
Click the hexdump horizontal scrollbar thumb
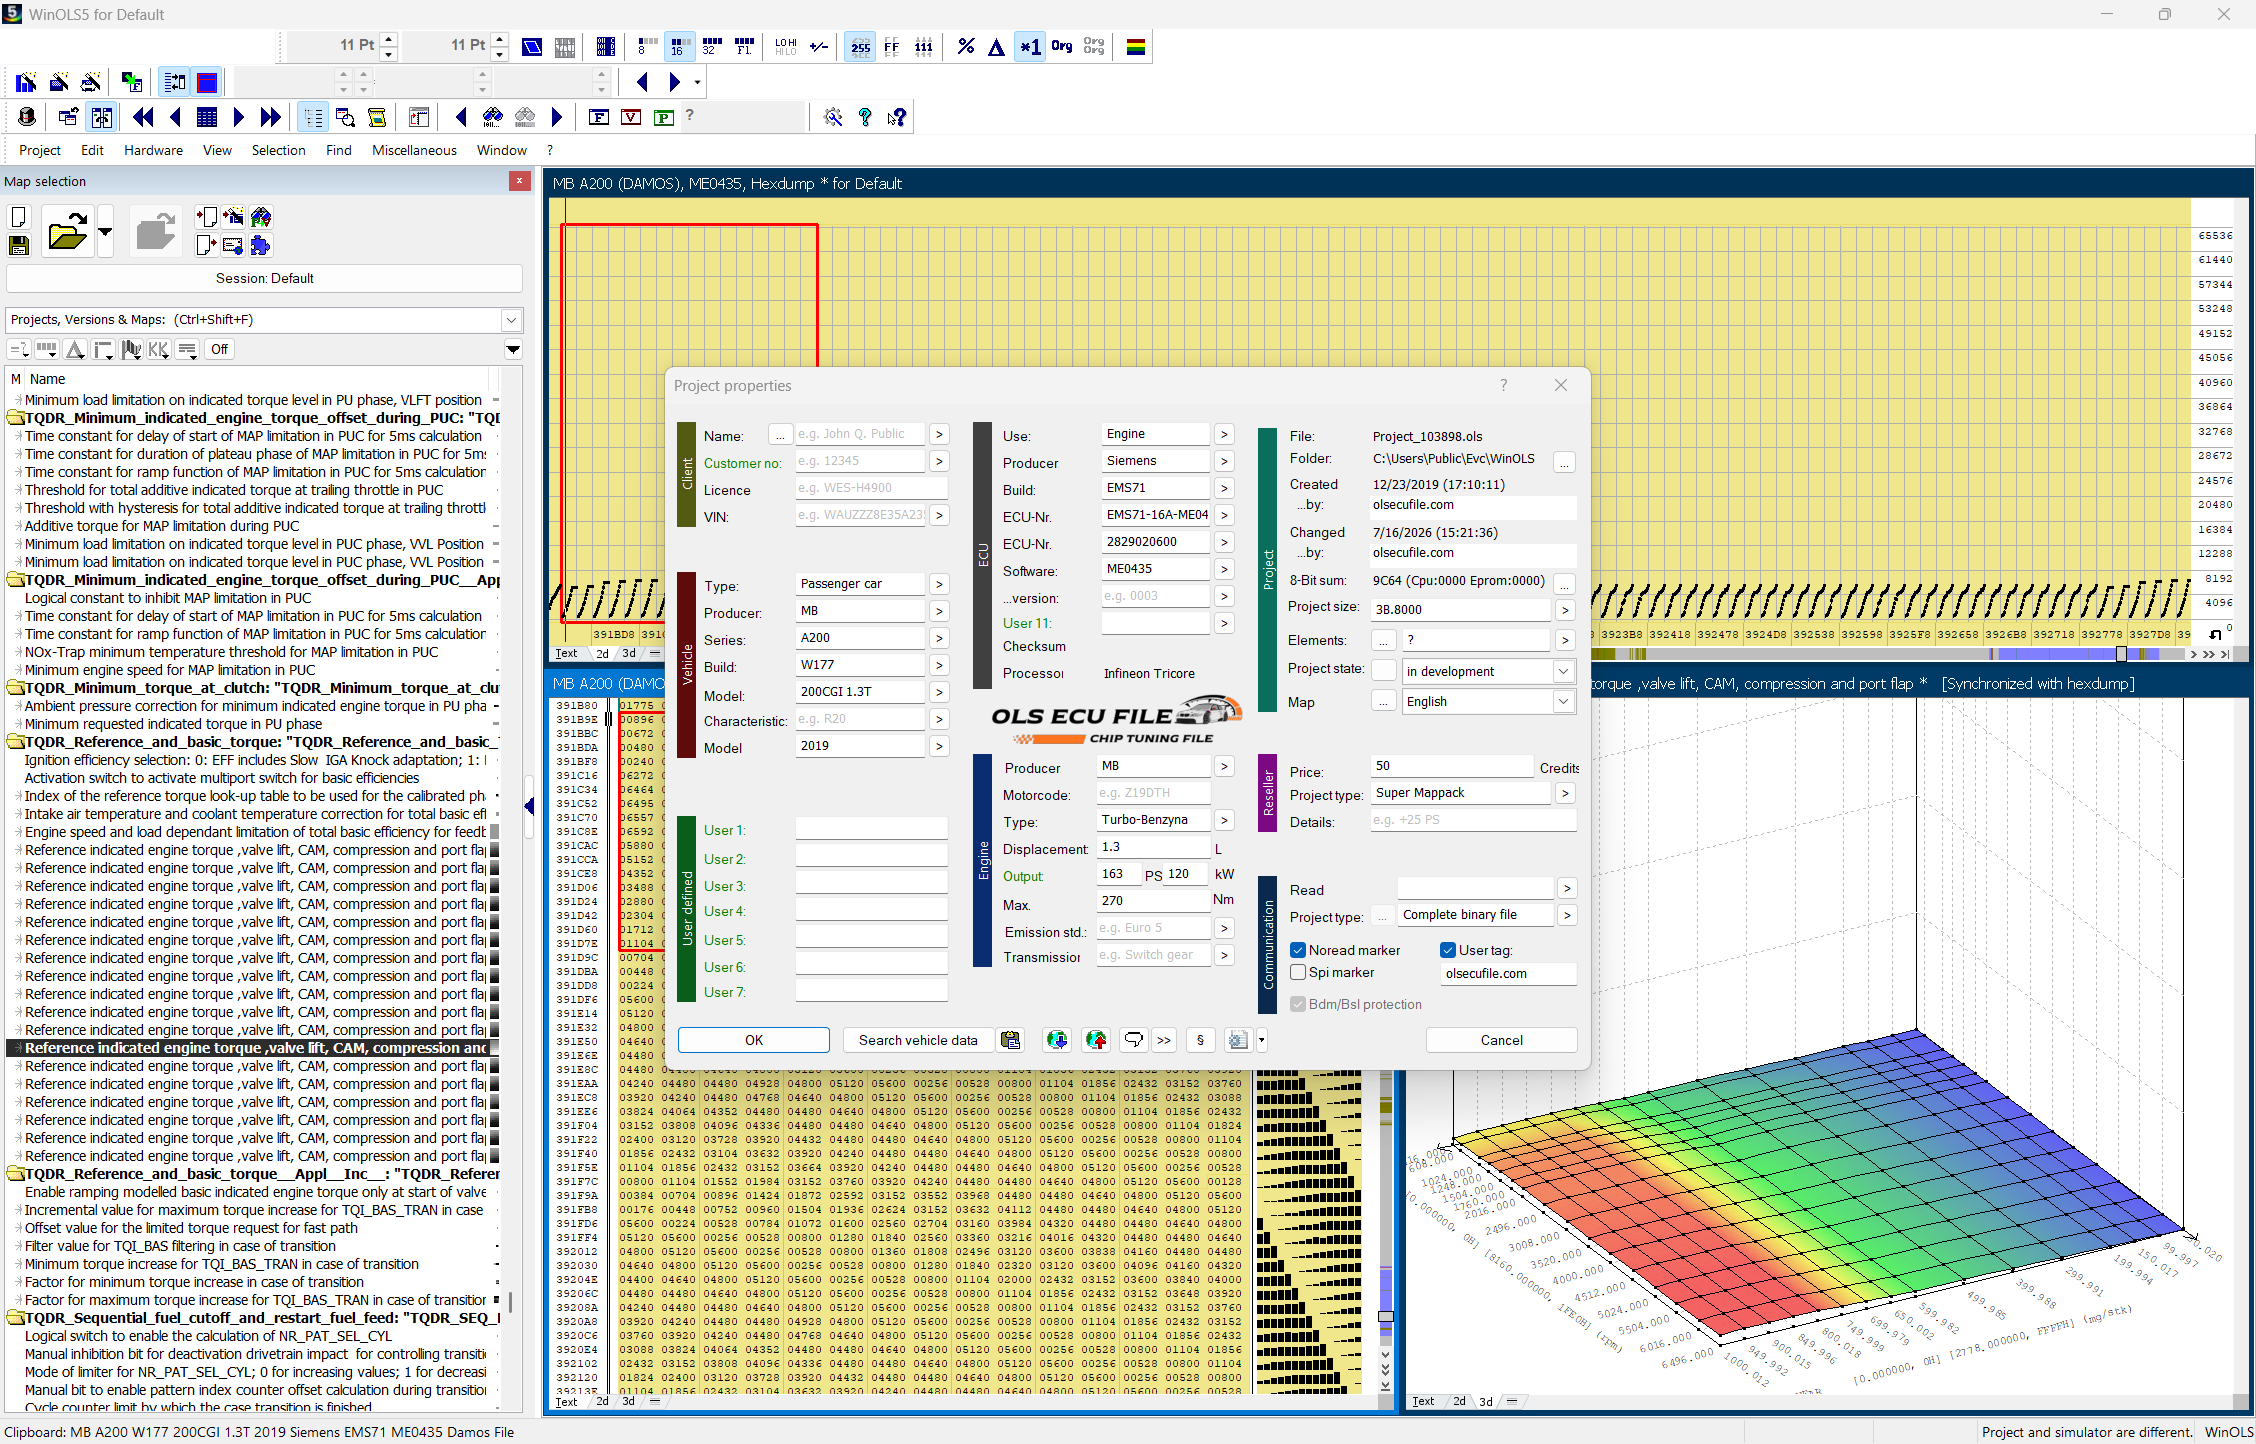pos(2120,654)
